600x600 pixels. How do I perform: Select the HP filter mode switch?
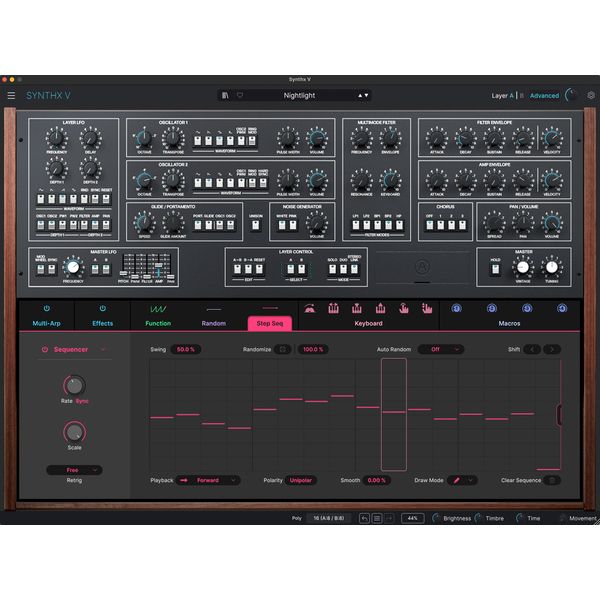(399, 225)
